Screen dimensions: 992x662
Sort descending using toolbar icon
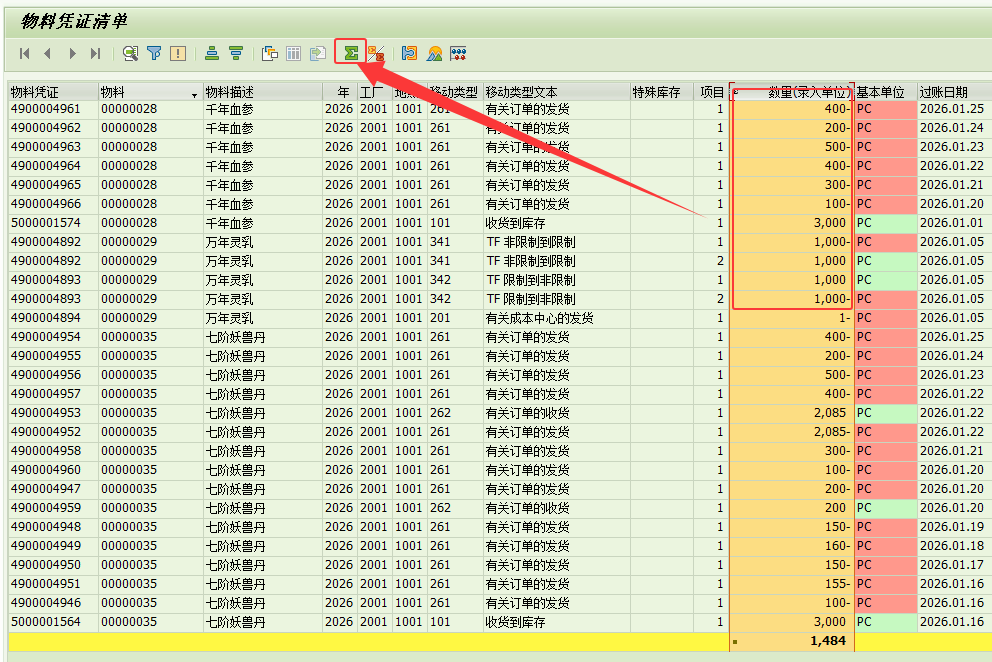coord(236,53)
